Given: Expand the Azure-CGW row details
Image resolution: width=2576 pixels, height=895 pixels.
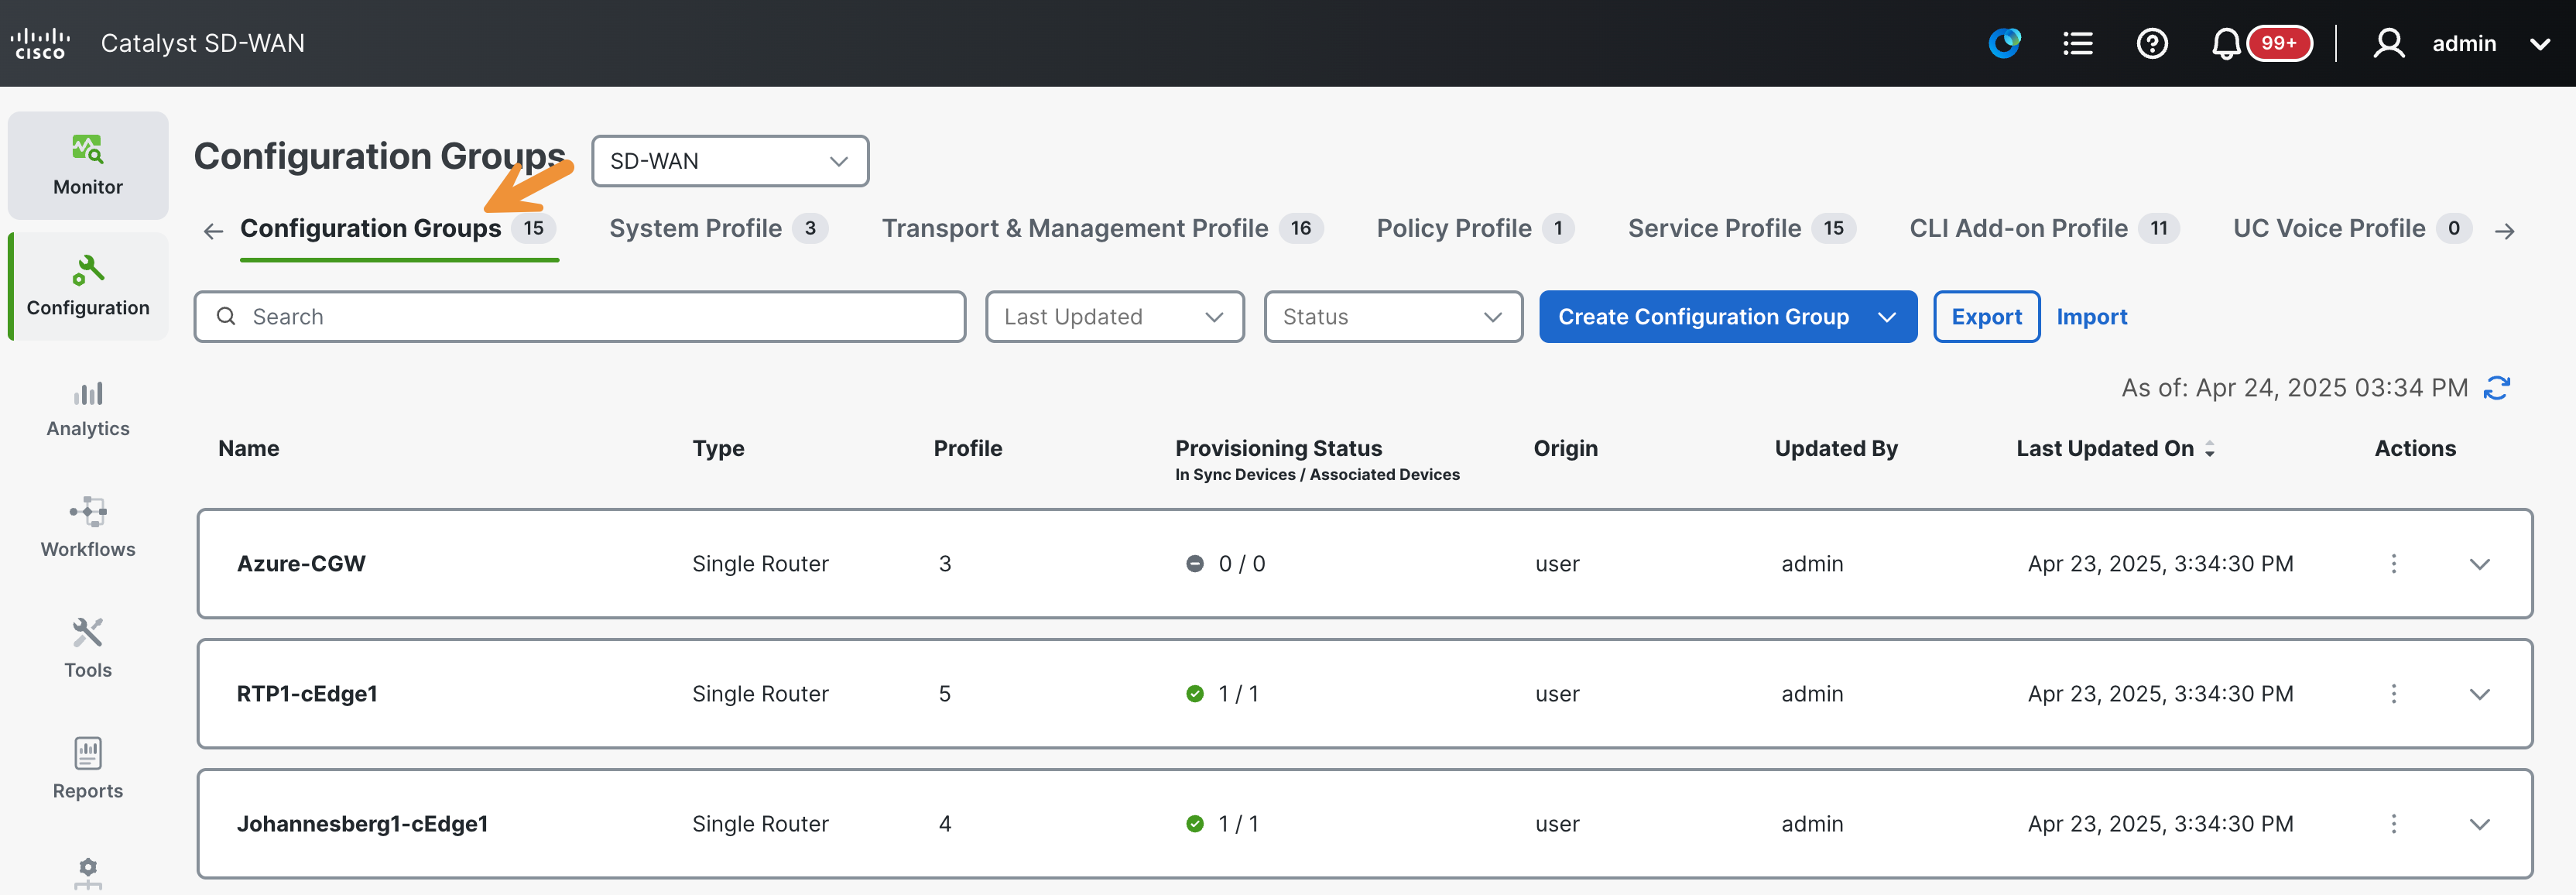Looking at the screenshot, I should coord(2480,564).
